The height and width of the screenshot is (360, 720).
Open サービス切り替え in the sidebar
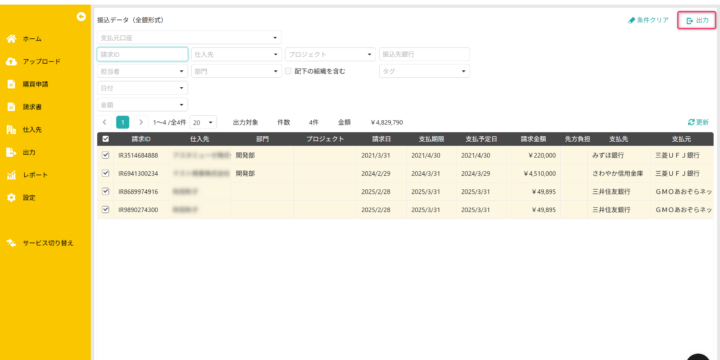[48, 243]
